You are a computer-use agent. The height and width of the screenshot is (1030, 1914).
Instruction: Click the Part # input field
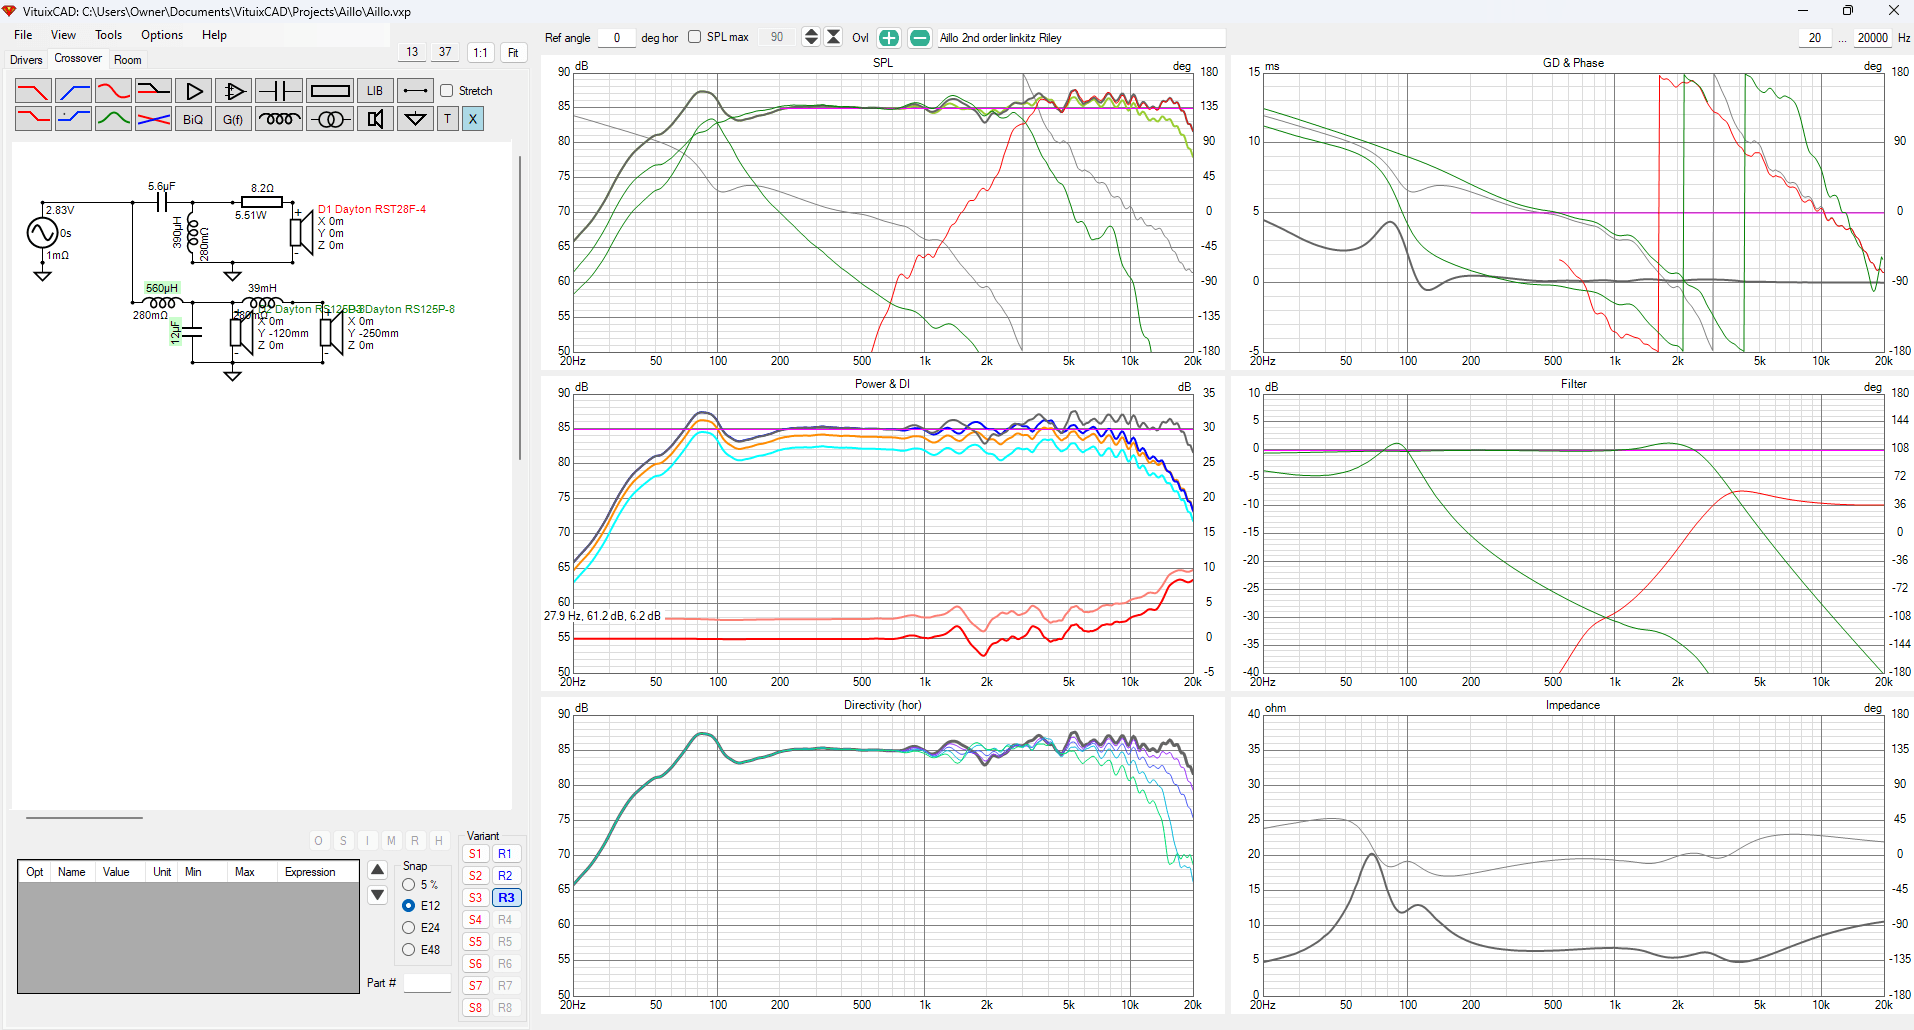coord(427,983)
